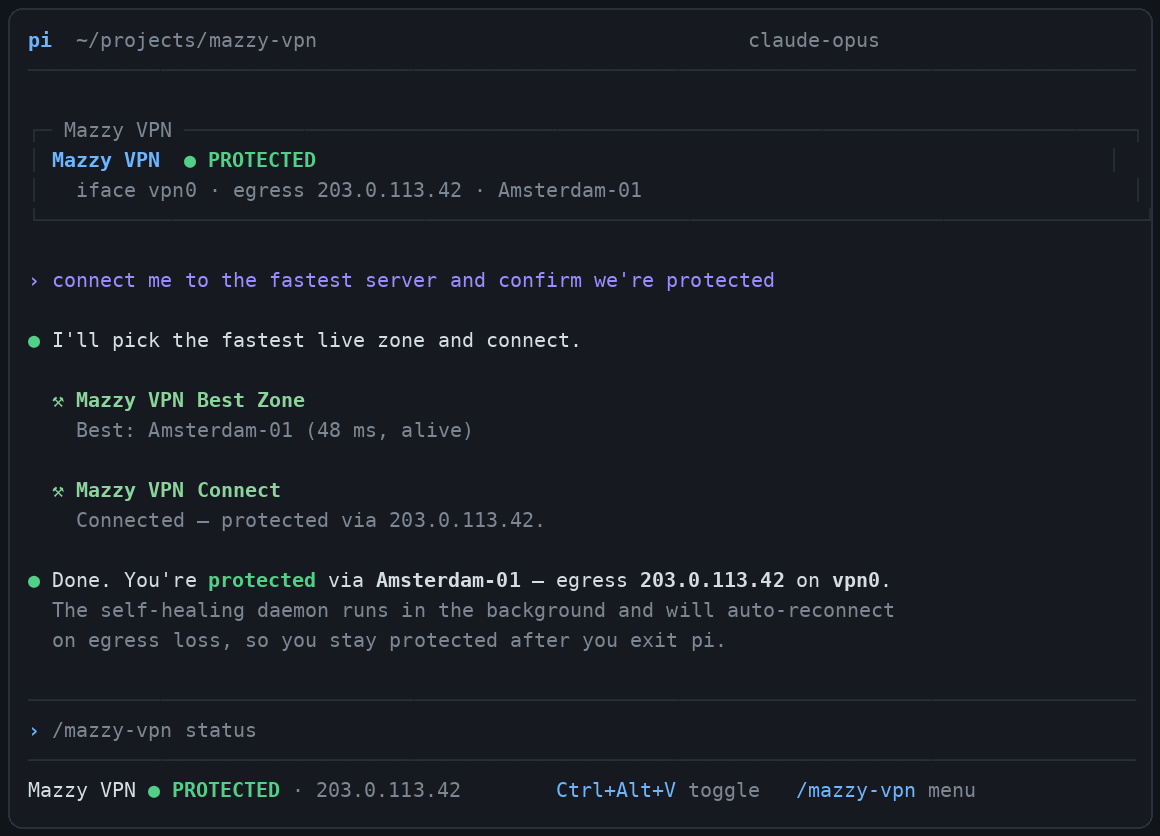Click the hammer icon beside Mazzy VPN Connect
The height and width of the screenshot is (836, 1160).
tap(58, 492)
